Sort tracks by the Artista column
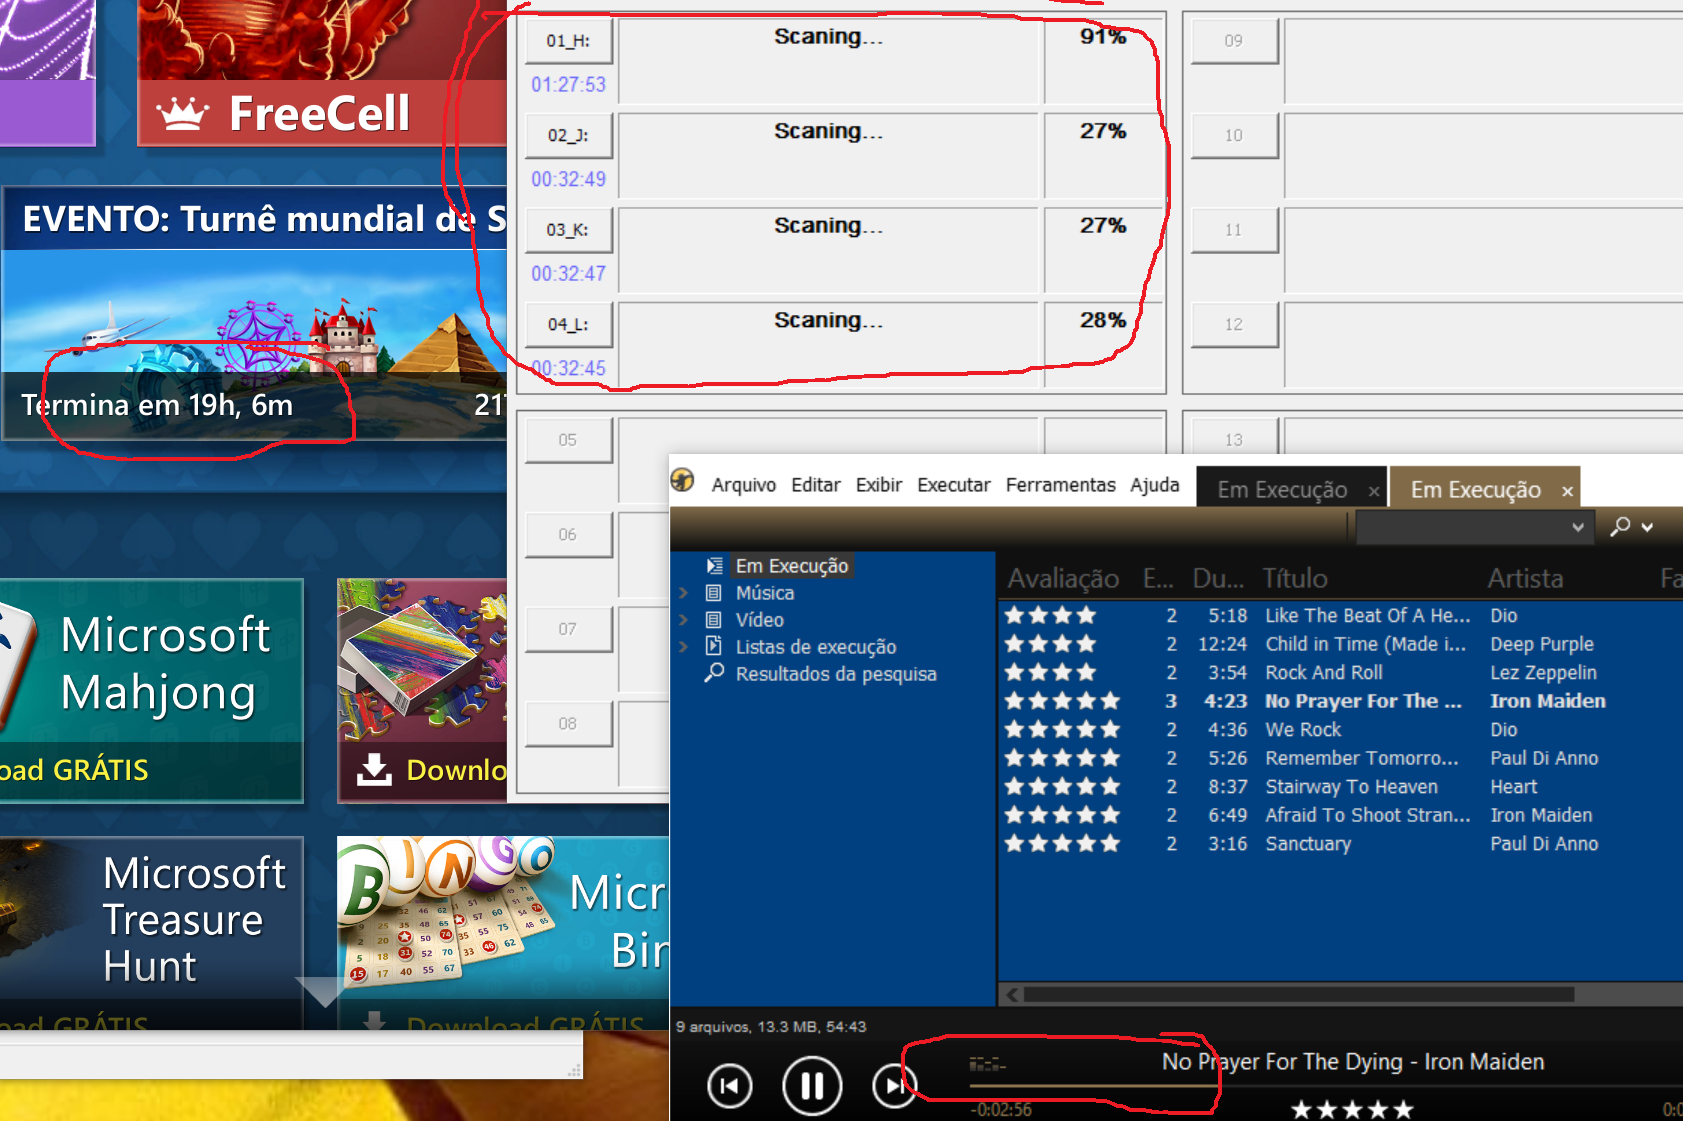 [1525, 579]
